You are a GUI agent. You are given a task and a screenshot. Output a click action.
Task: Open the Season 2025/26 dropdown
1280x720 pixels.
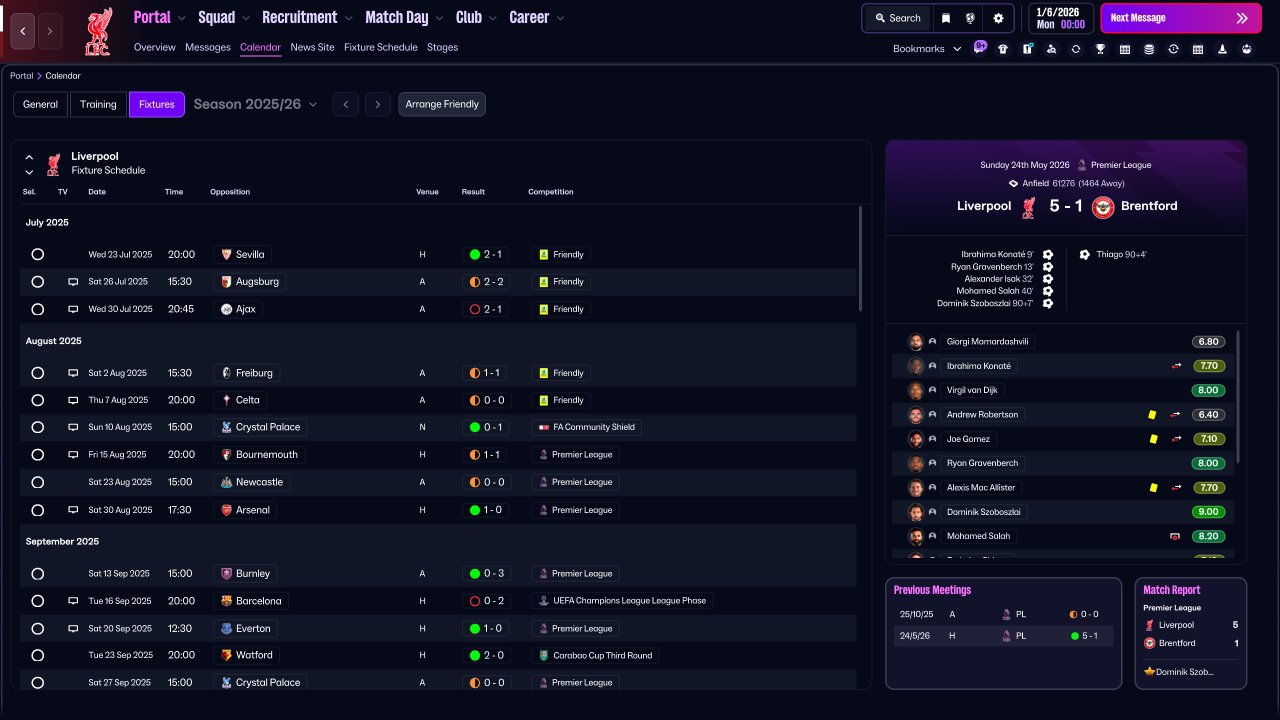pyautogui.click(x=256, y=104)
